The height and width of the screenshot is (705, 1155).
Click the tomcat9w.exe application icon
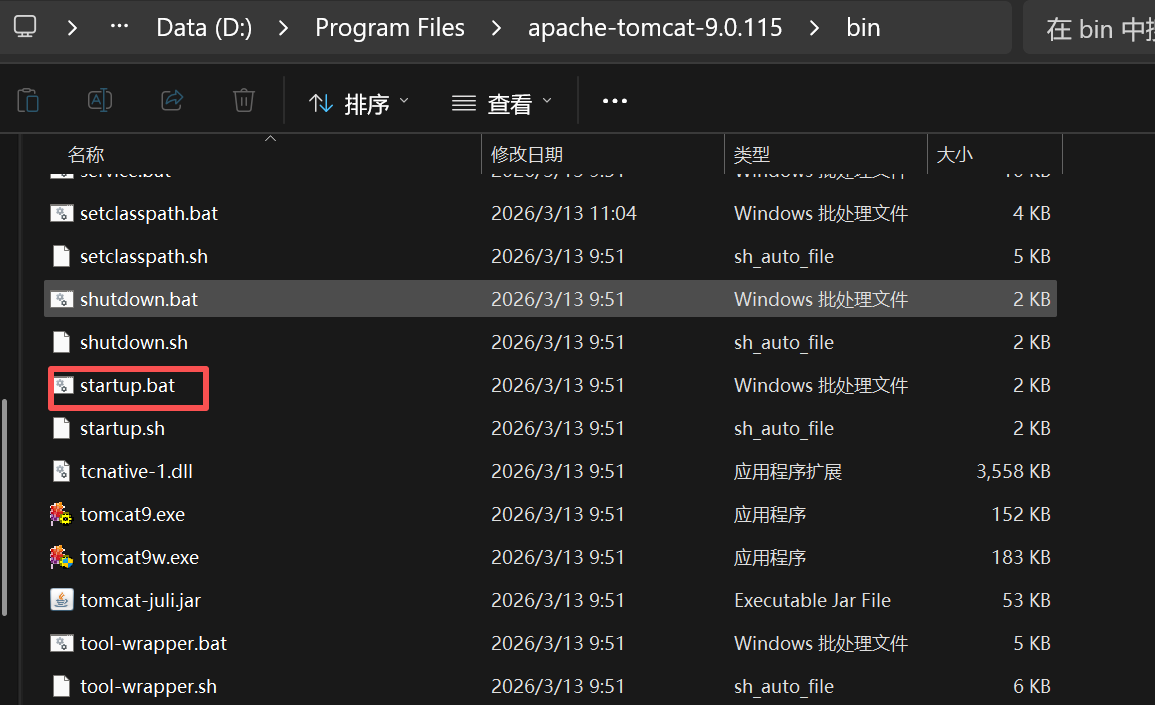click(60, 557)
